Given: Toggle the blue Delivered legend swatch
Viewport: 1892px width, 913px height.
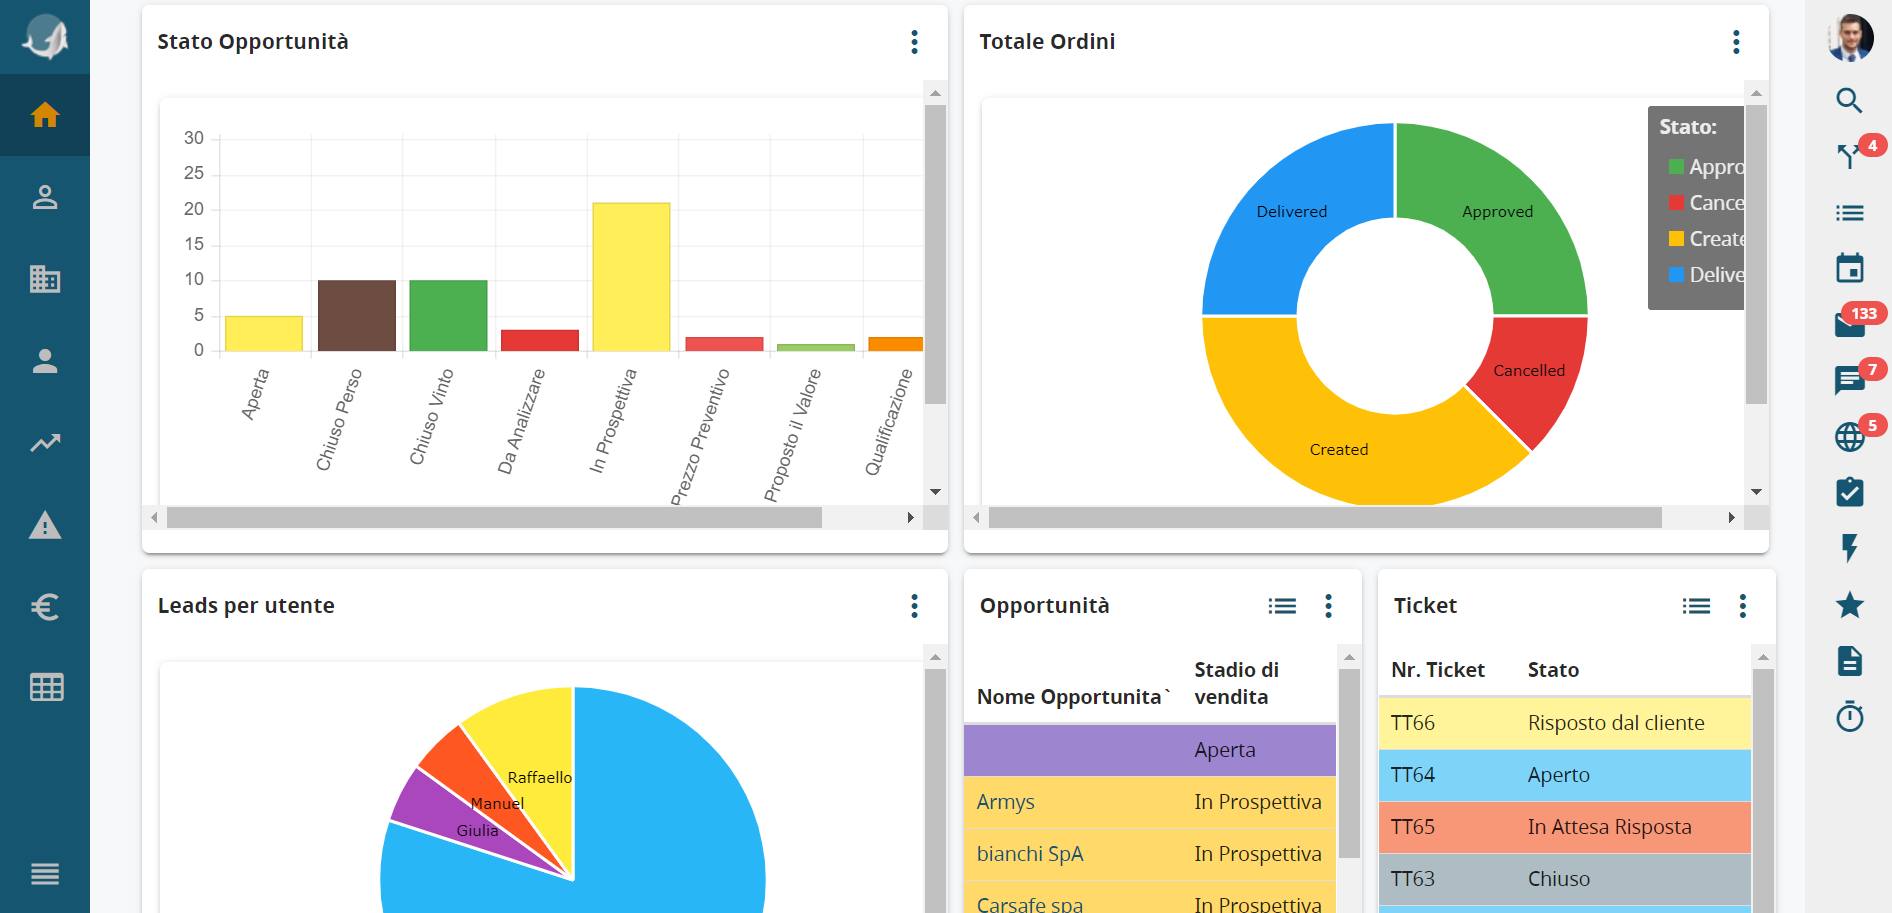Looking at the screenshot, I should click(1676, 275).
